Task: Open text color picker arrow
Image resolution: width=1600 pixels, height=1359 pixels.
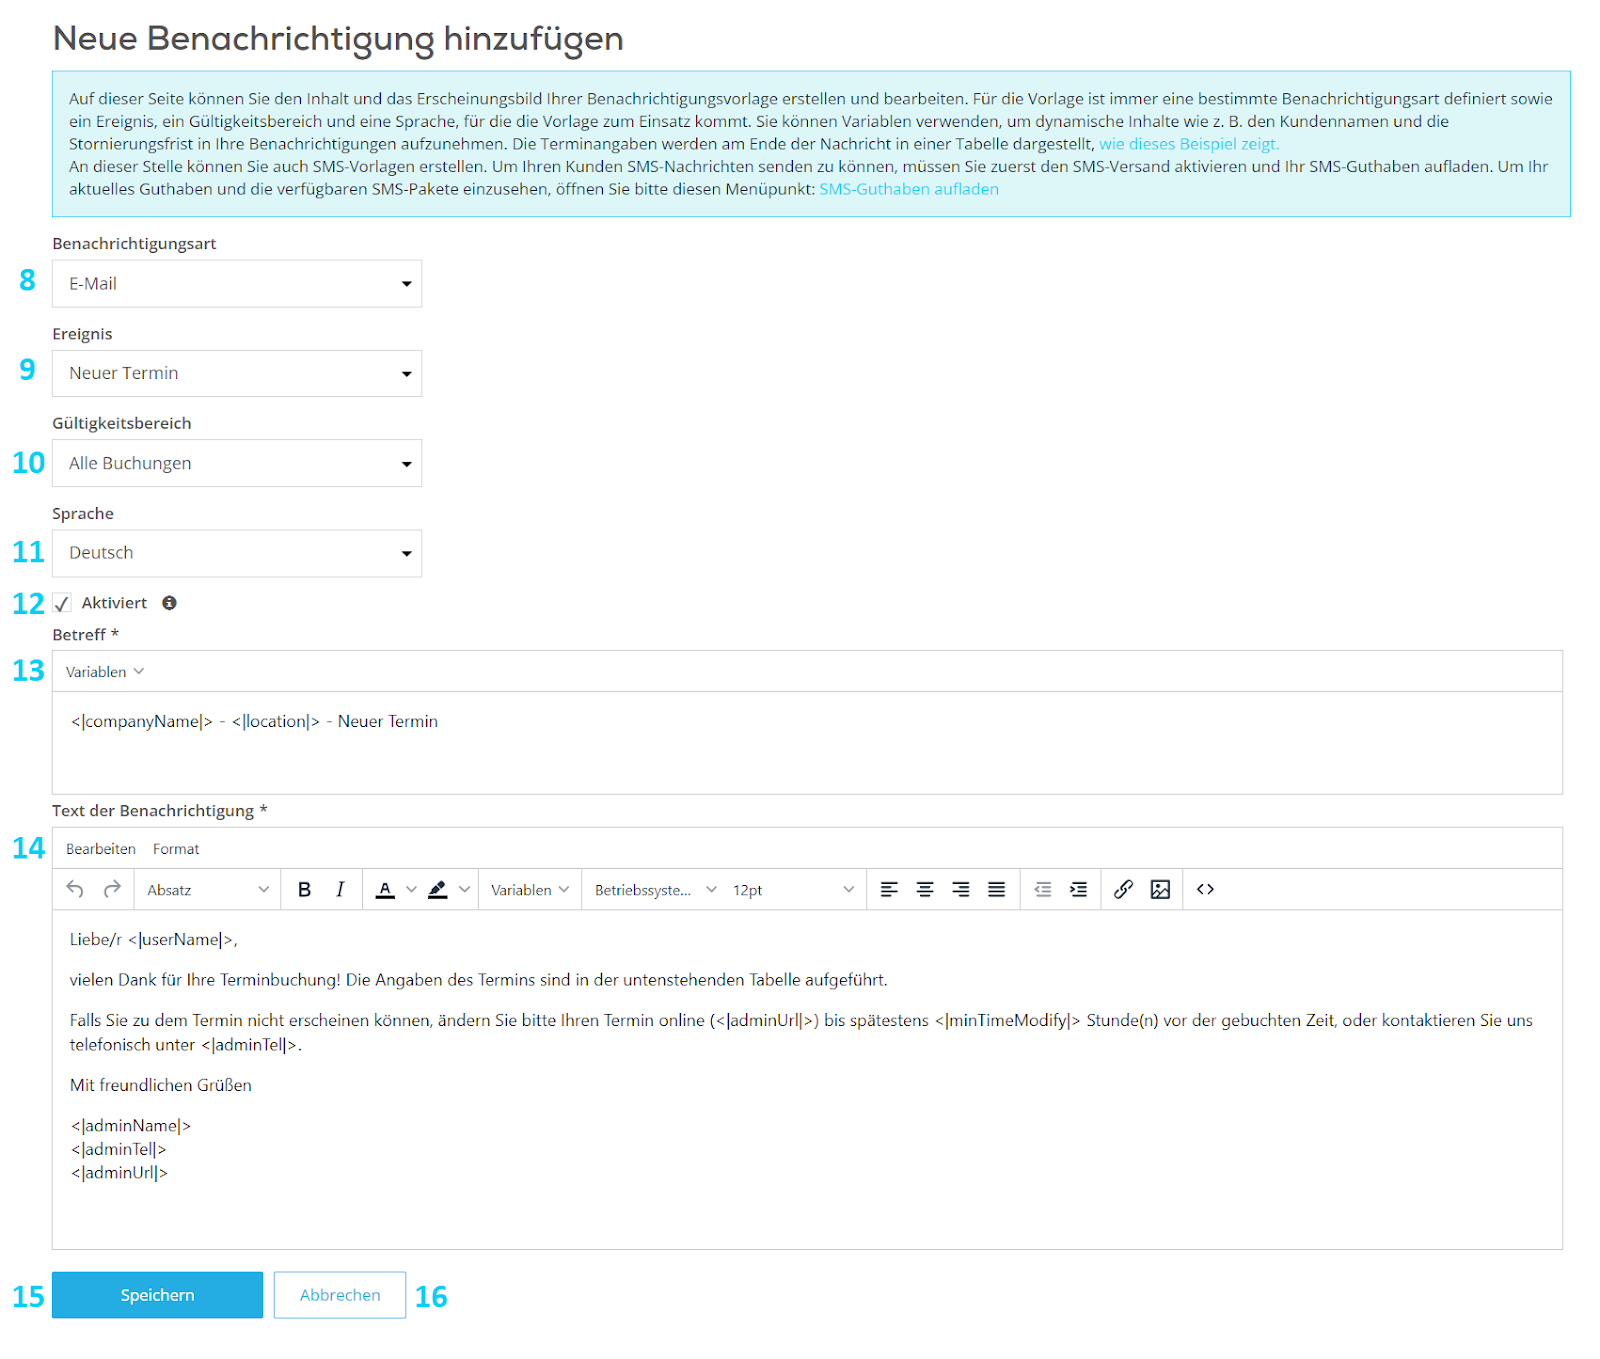Action: pos(411,889)
